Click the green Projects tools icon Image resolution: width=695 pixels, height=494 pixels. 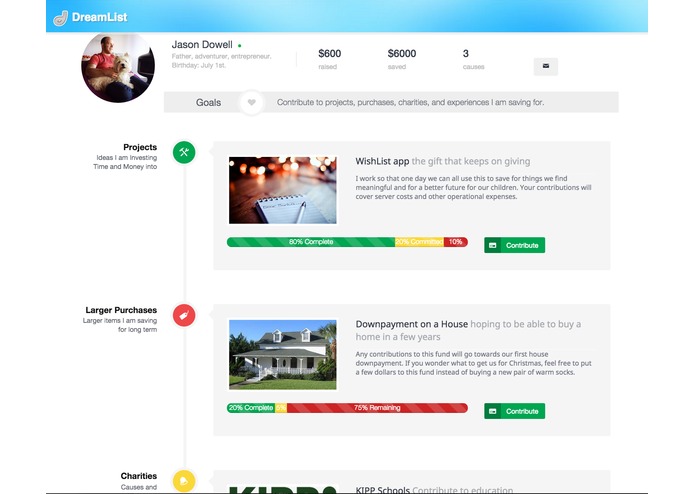(184, 152)
